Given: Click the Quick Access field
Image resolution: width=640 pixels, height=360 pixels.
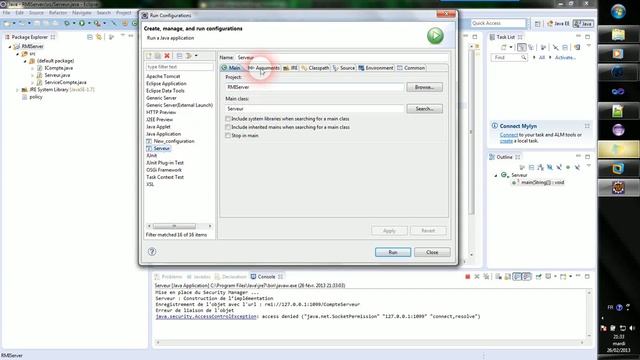Looking at the screenshot, I should point(498,23).
